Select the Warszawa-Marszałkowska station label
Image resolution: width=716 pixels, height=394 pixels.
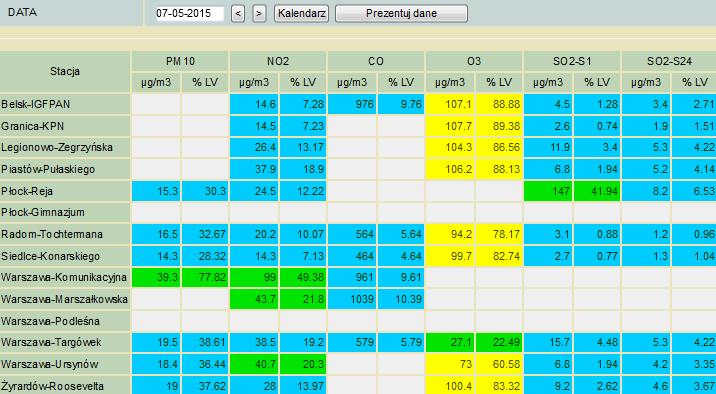click(x=65, y=299)
